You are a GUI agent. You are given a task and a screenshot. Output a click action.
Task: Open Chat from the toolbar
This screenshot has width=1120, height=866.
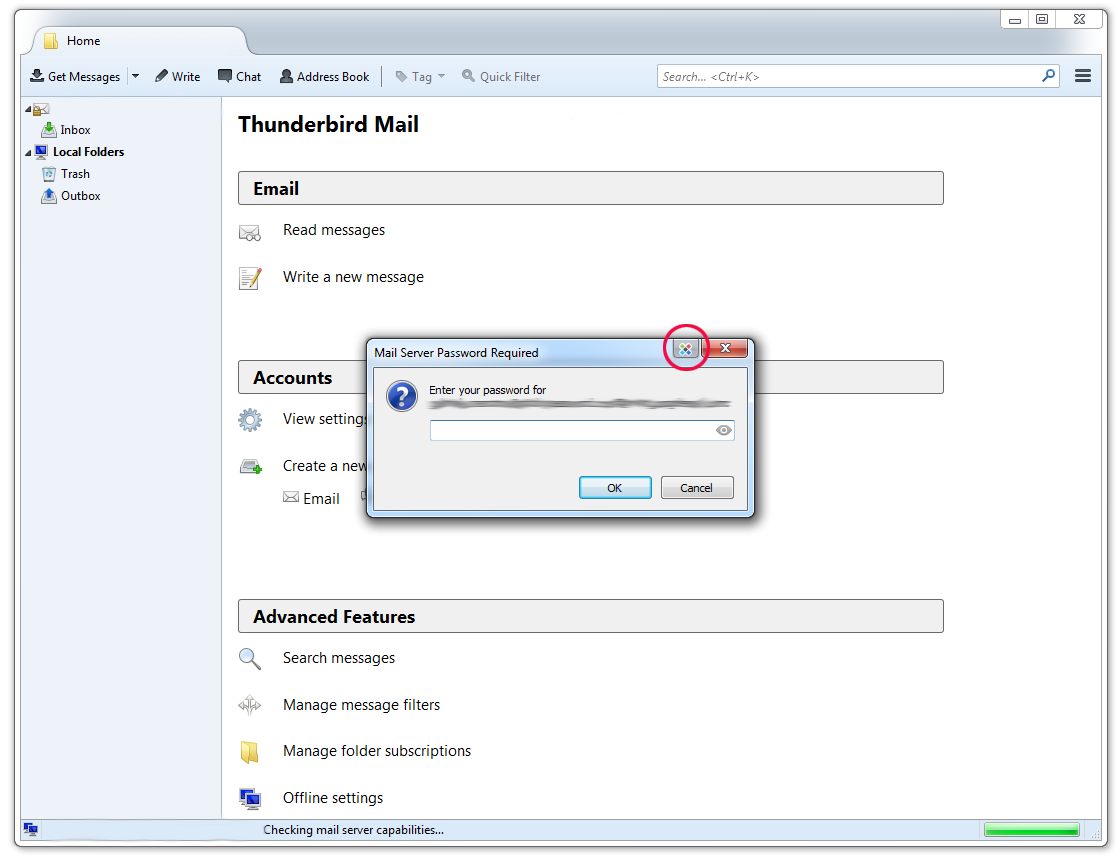click(x=239, y=76)
